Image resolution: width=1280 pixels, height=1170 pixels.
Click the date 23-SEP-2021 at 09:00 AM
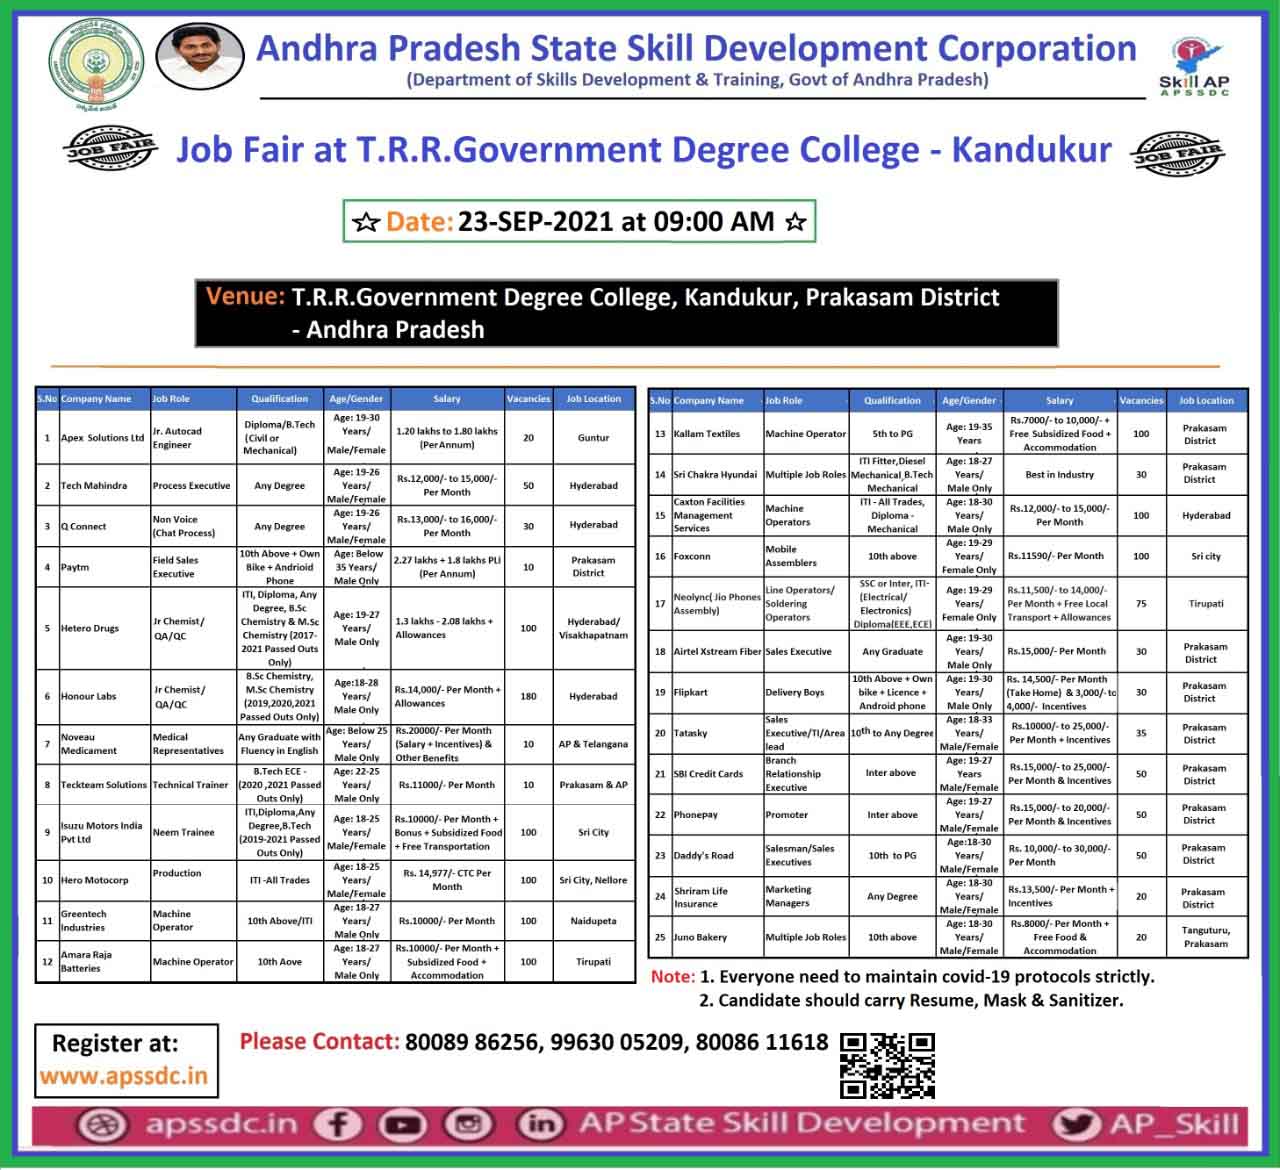pyautogui.click(x=616, y=221)
